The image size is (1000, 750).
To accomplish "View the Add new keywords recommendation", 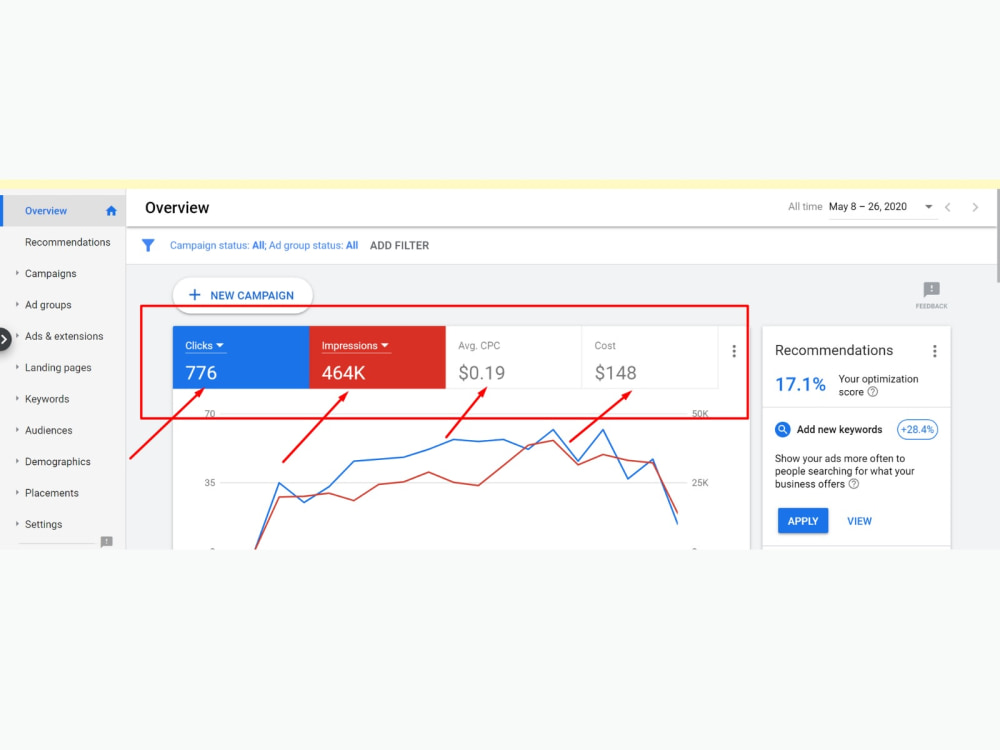I will [859, 521].
